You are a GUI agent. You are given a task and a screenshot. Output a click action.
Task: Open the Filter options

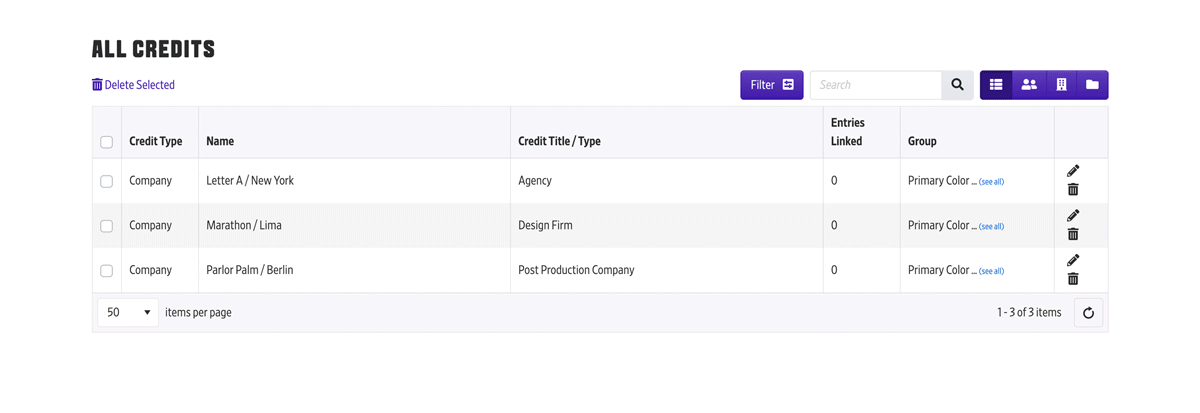(771, 85)
